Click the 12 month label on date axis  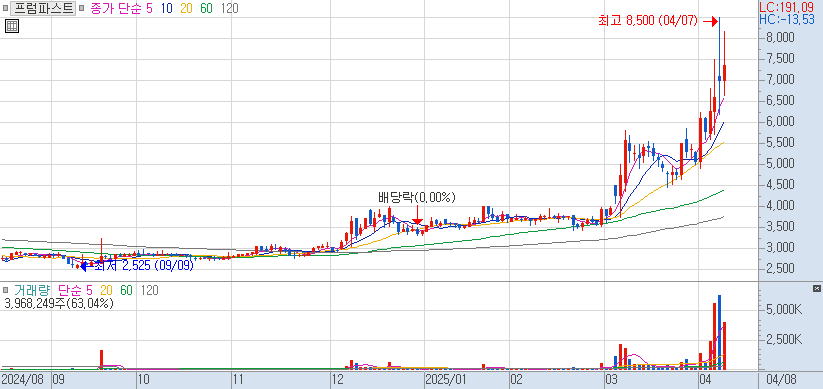[337, 379]
